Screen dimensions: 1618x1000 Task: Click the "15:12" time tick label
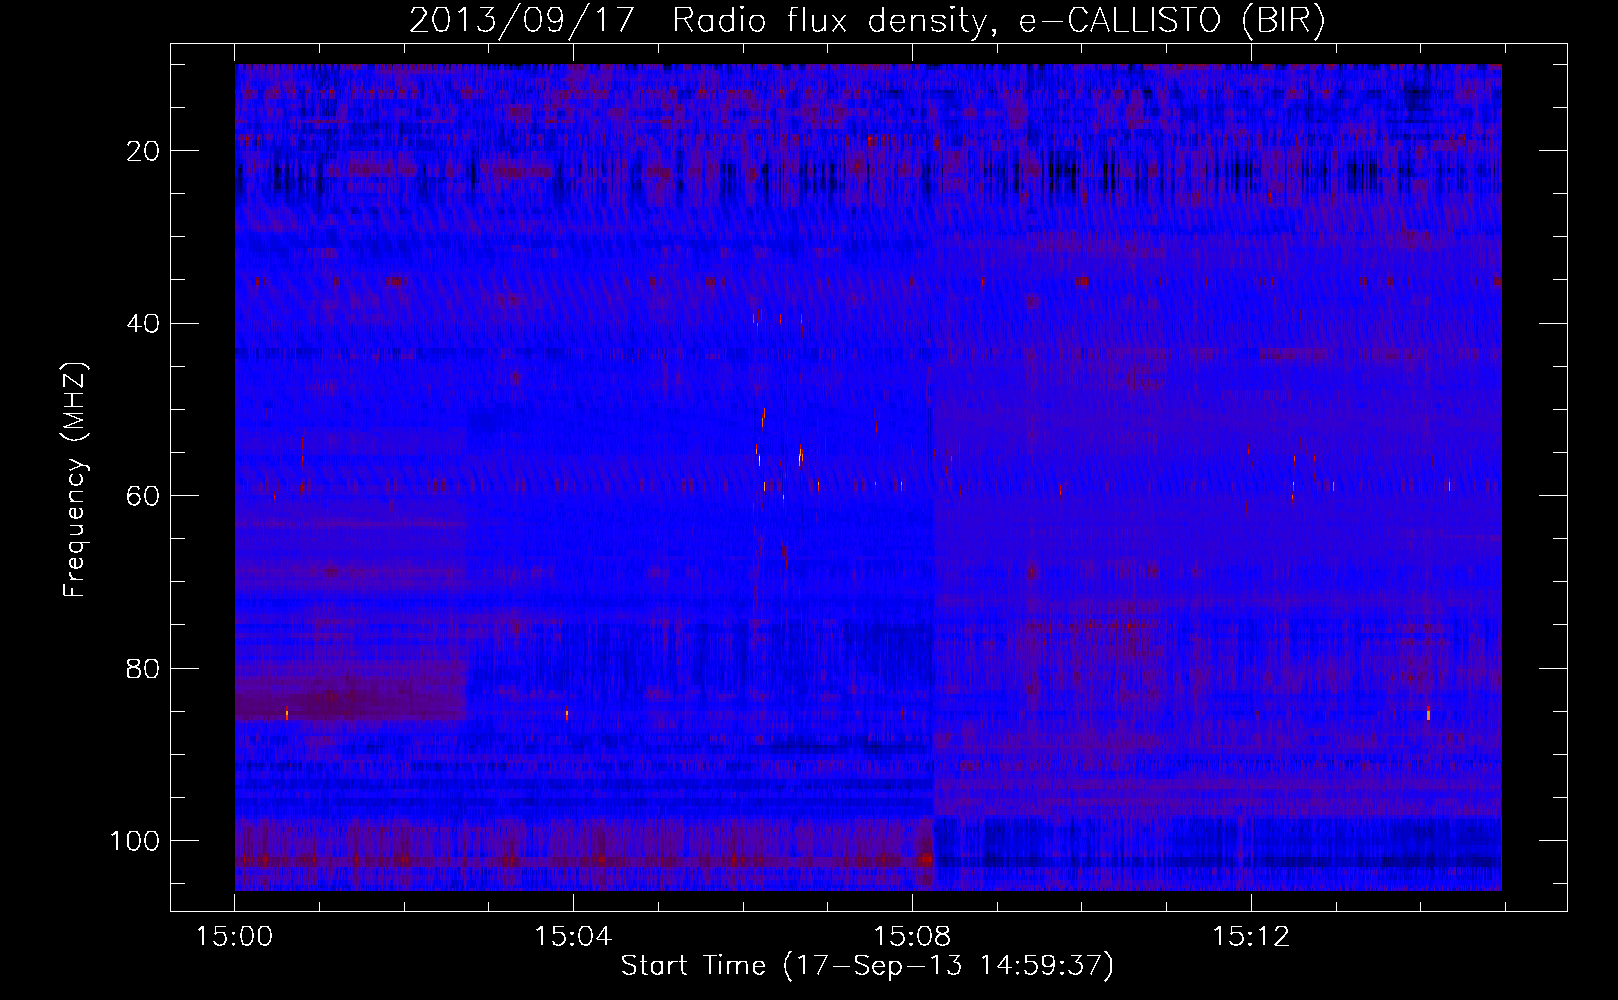click(1251, 937)
